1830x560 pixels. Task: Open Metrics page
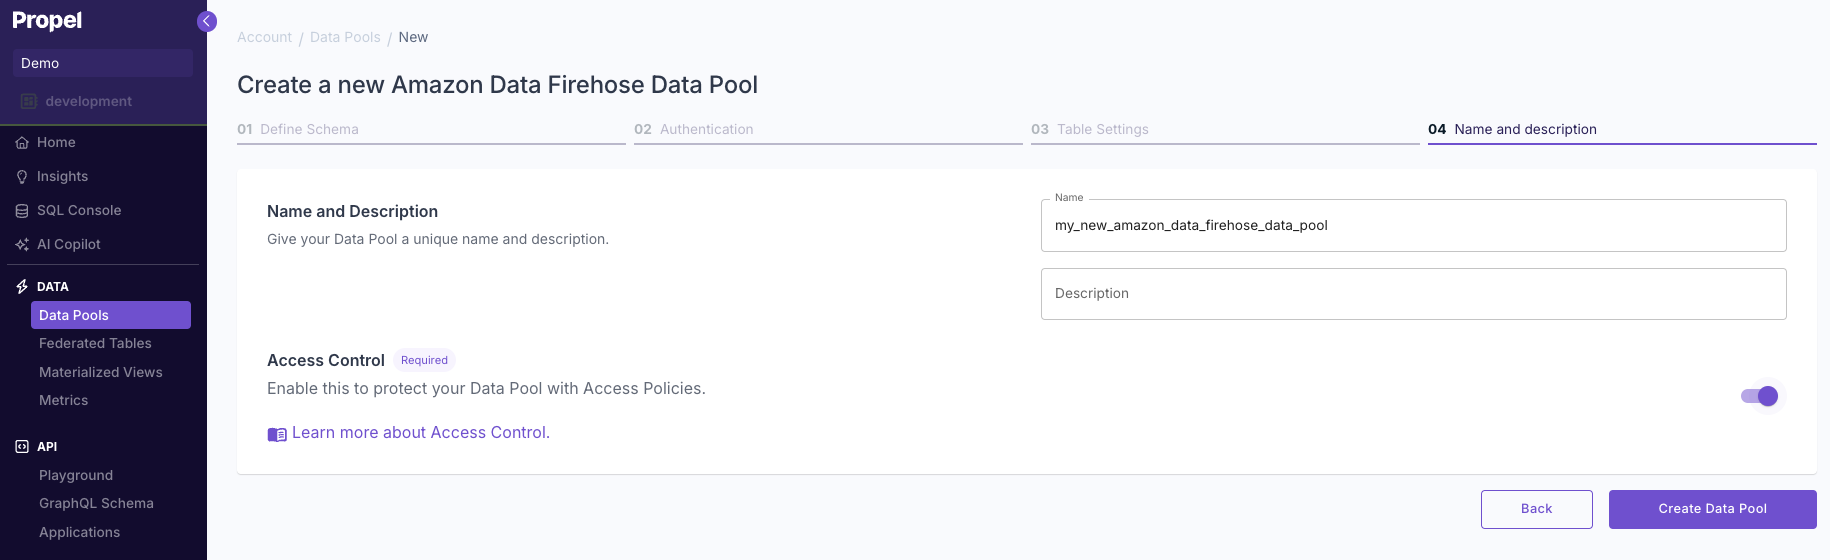pyautogui.click(x=64, y=401)
